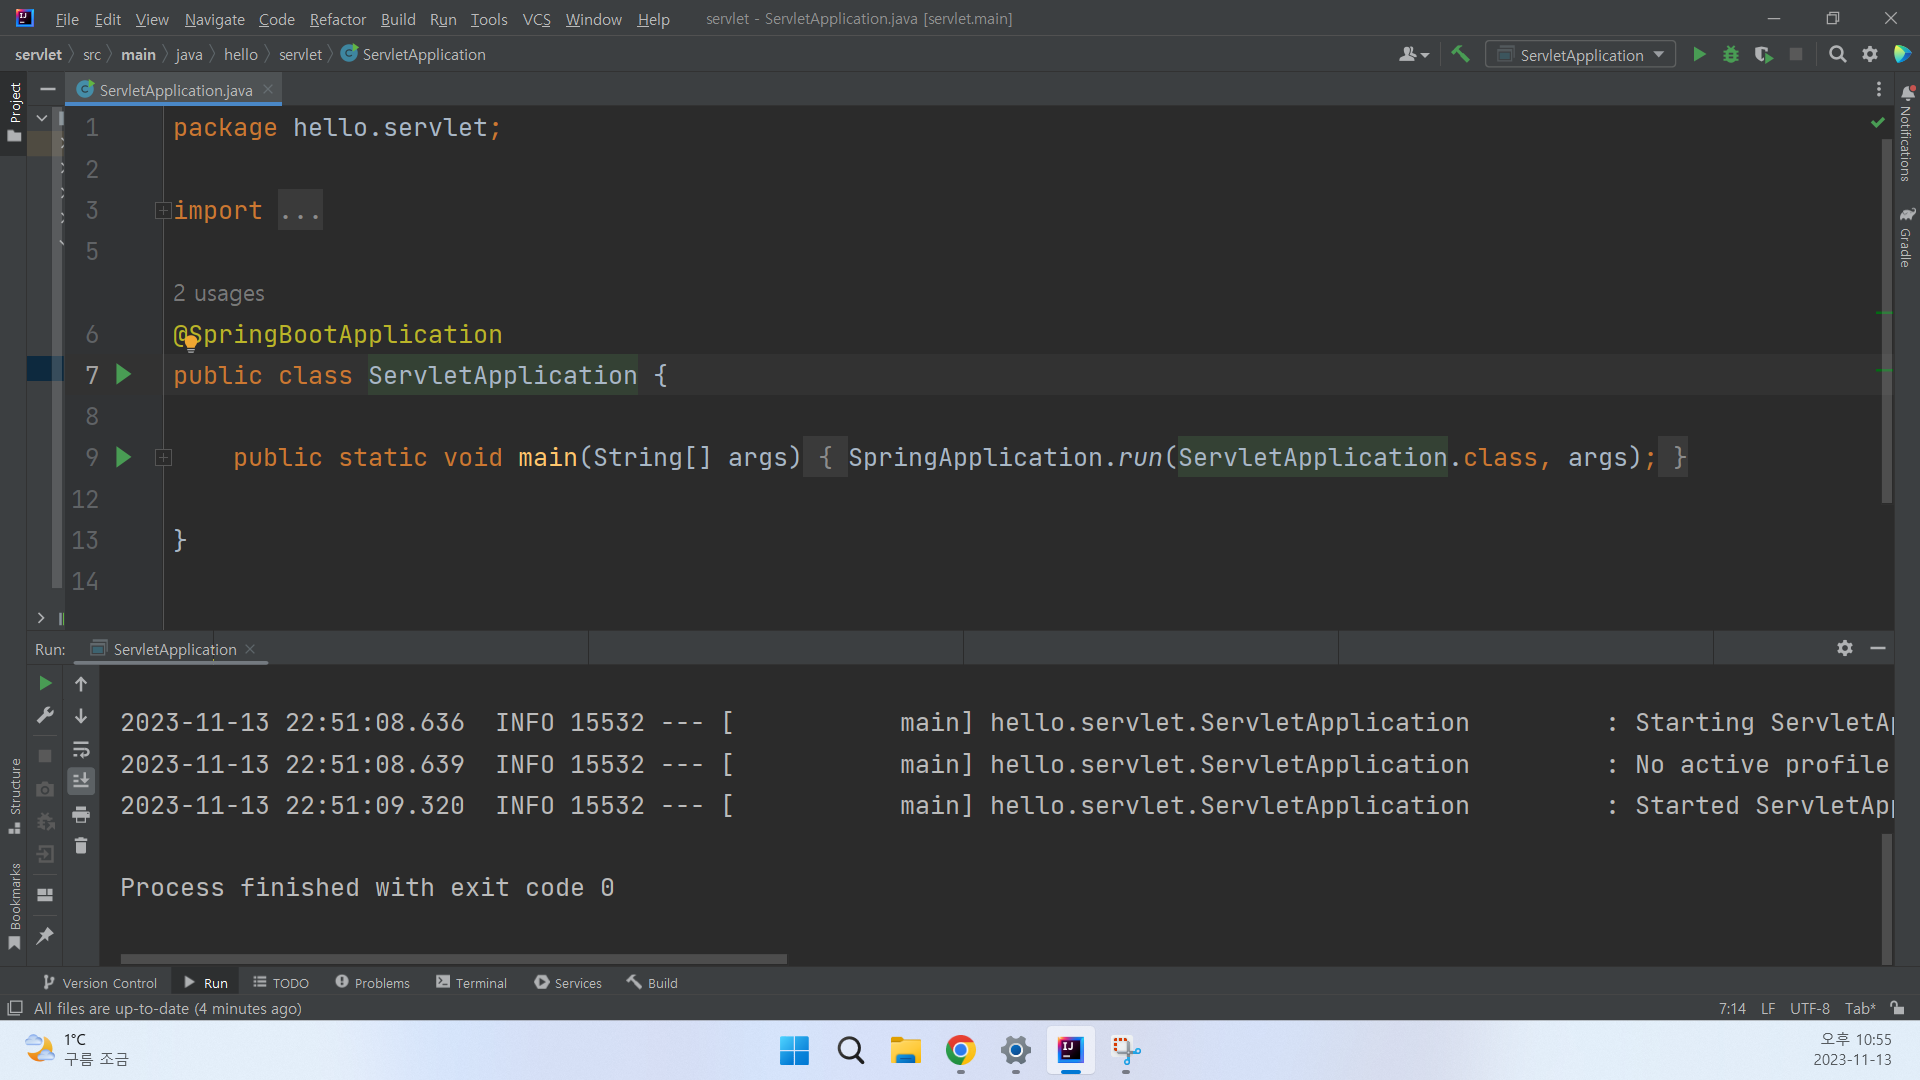Open the ServletApplication run configuration dropdown
This screenshot has width=1920, height=1080.
[1580, 55]
